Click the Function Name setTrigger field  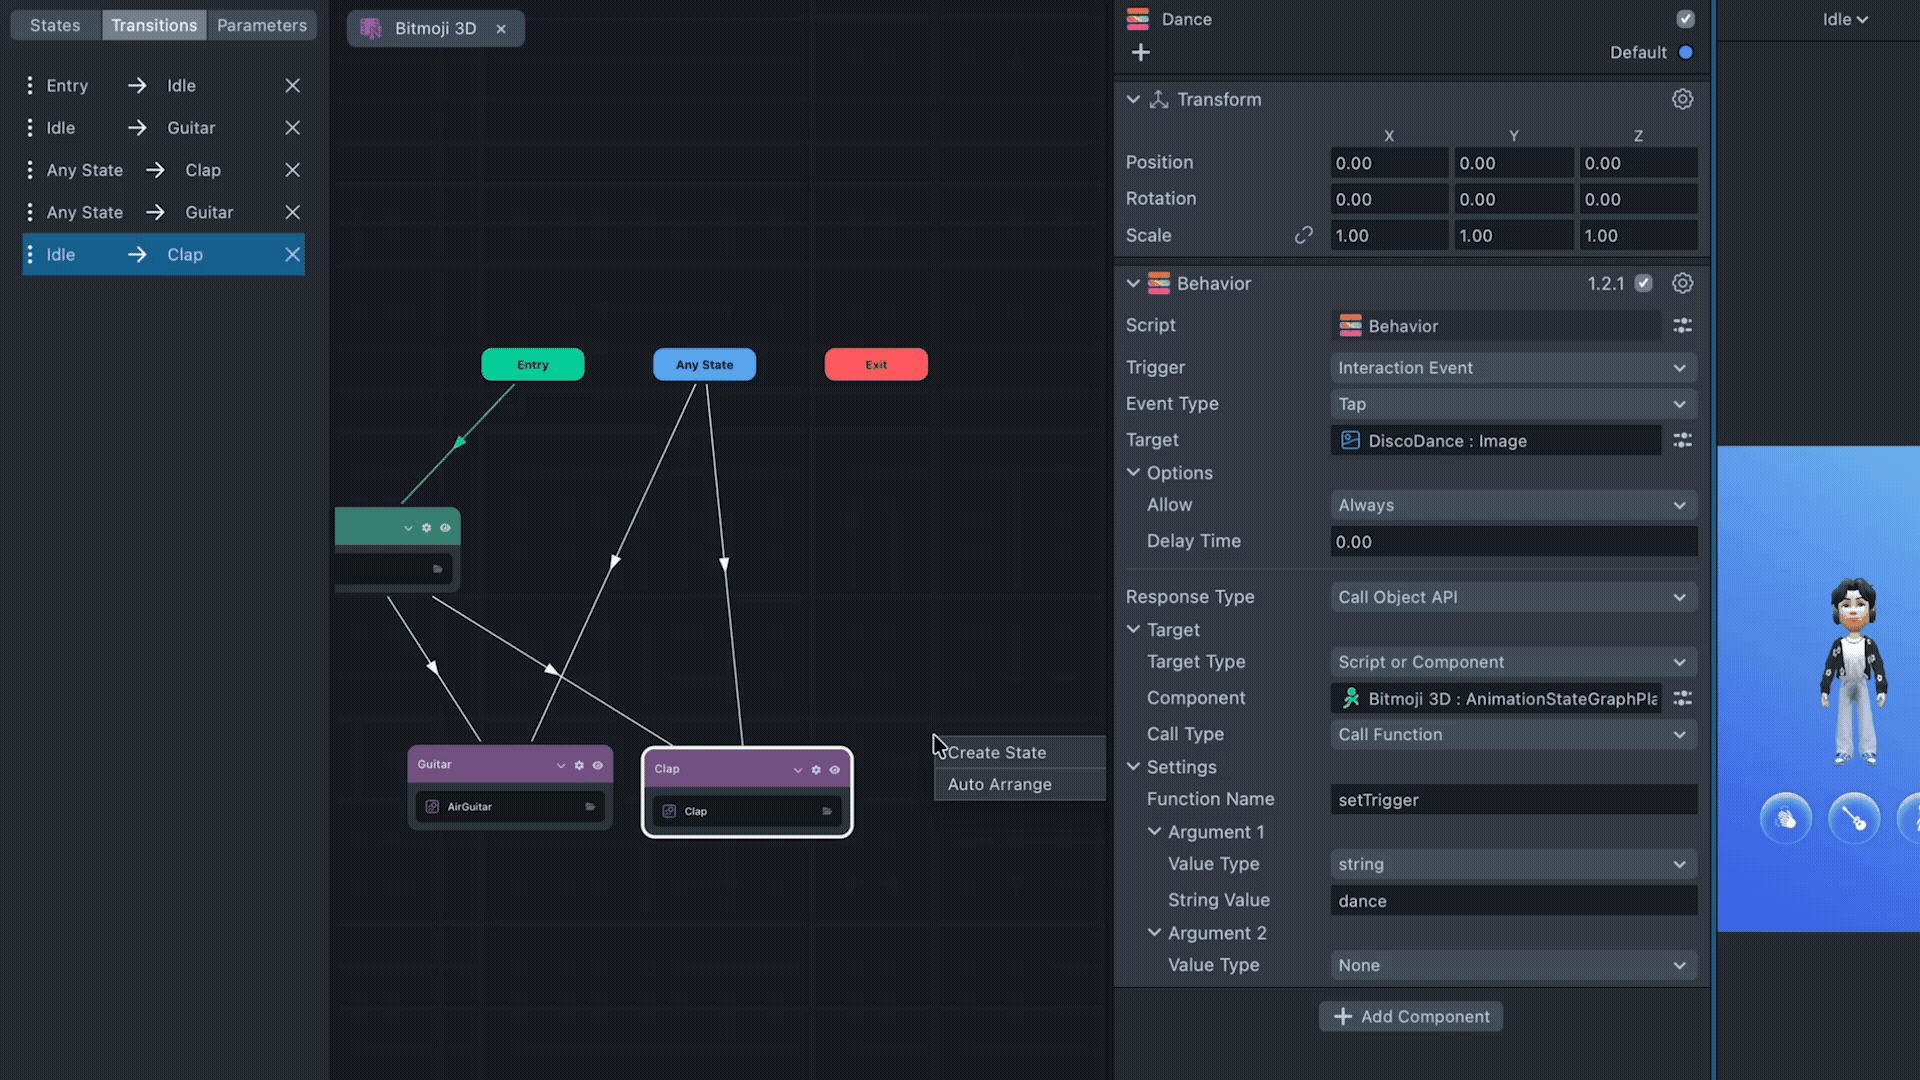(x=1513, y=800)
